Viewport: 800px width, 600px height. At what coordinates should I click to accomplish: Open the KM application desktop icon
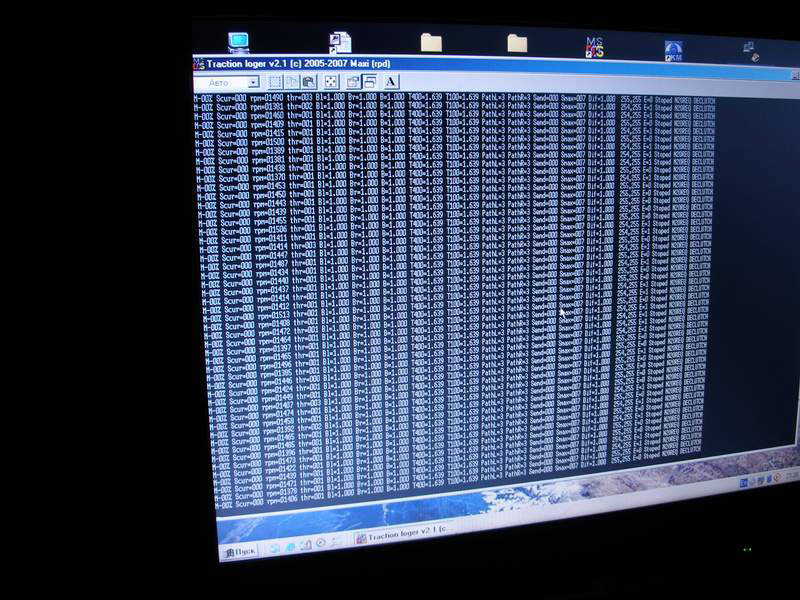pos(673,49)
